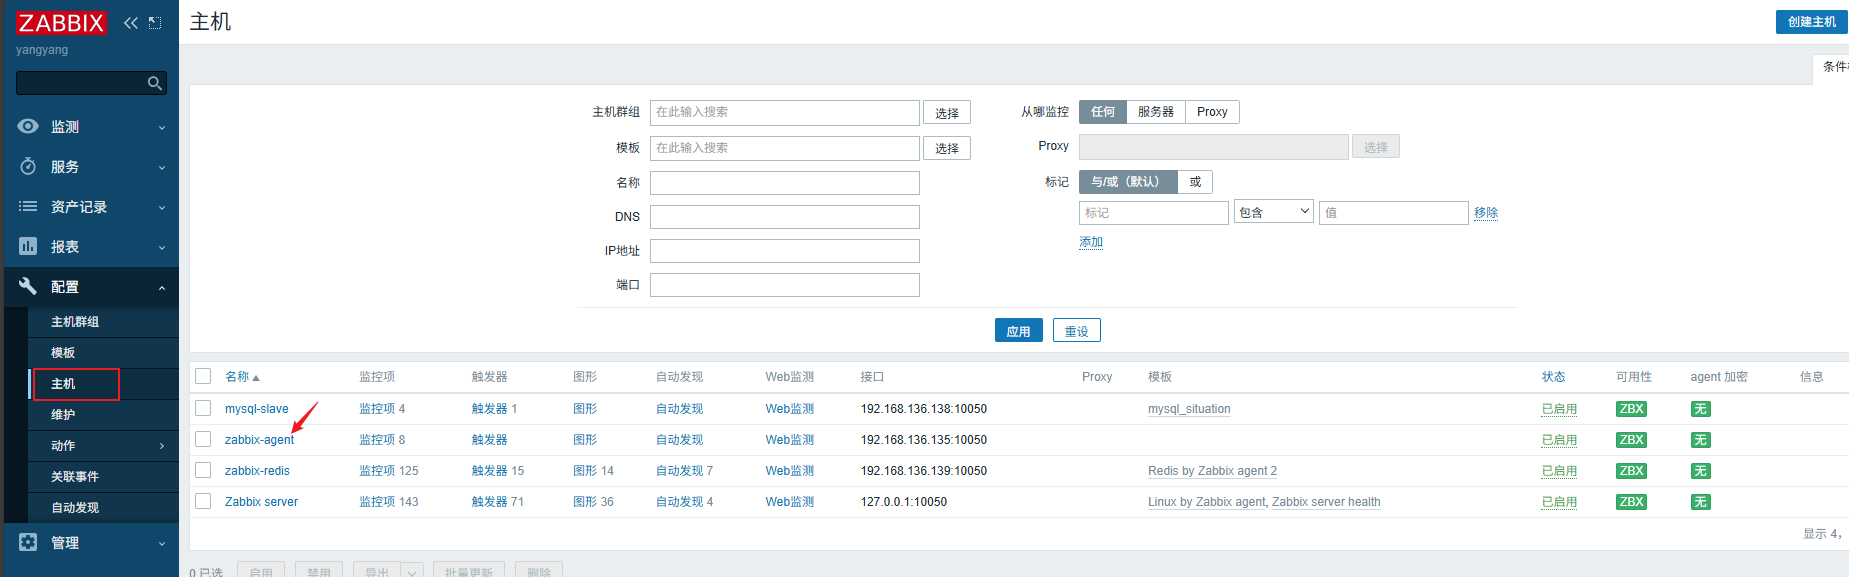The height and width of the screenshot is (577, 1849).
Task: Click the wrench icon for 配置
Action: 28,286
